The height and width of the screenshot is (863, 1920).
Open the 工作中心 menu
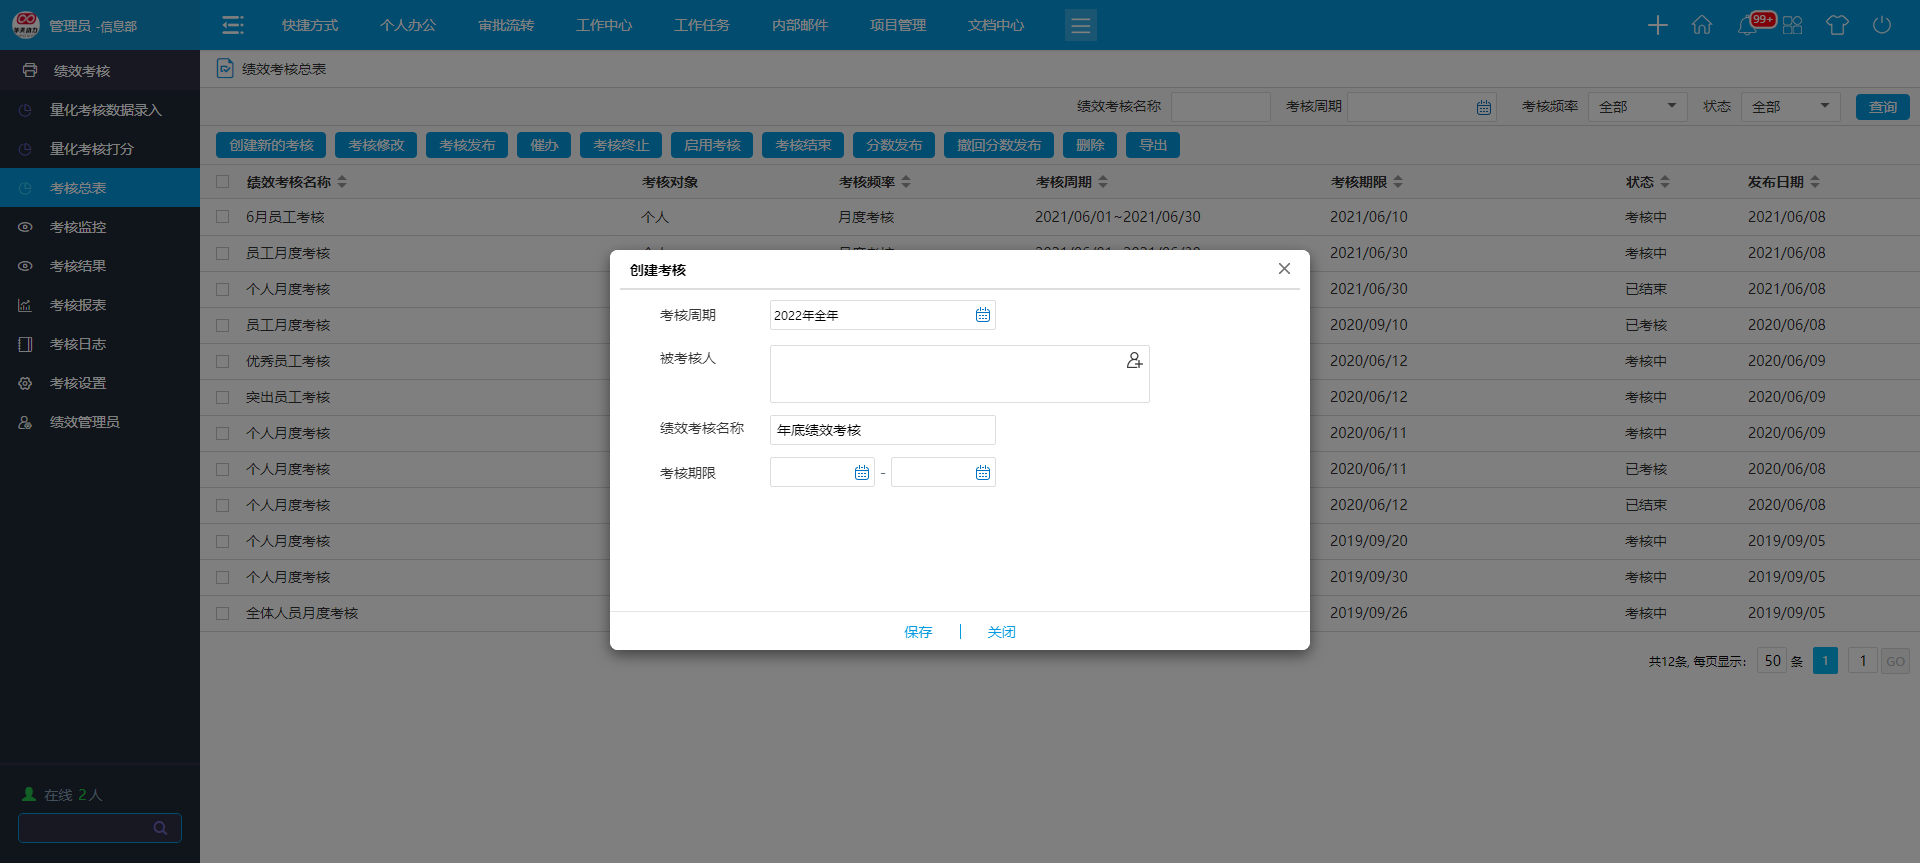603,25
